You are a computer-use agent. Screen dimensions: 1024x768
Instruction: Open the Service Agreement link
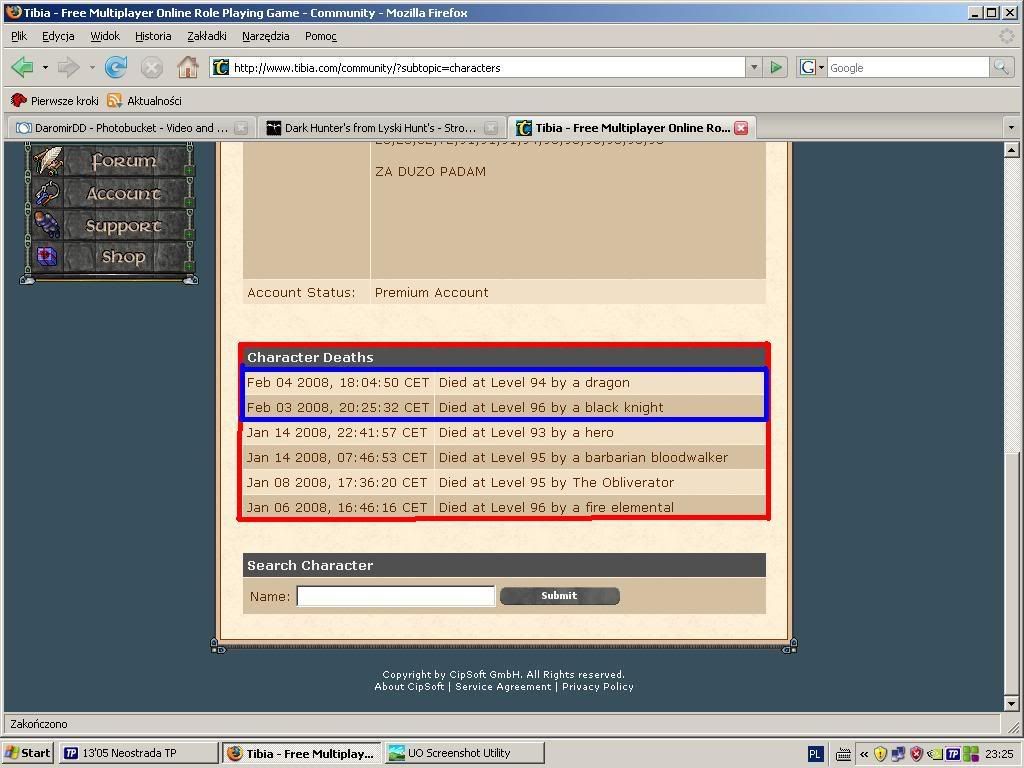(x=503, y=686)
